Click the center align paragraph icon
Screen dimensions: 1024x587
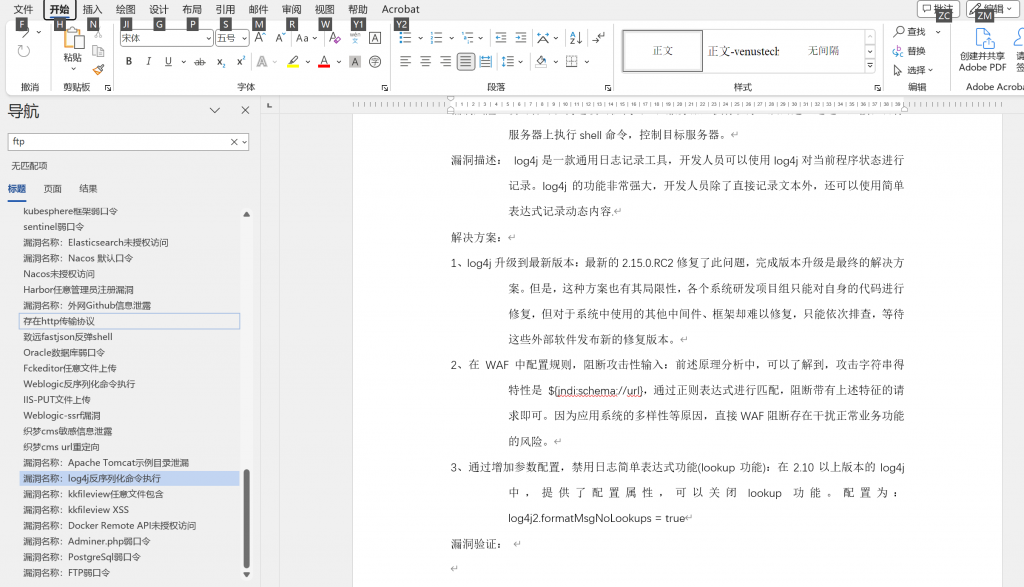point(425,62)
